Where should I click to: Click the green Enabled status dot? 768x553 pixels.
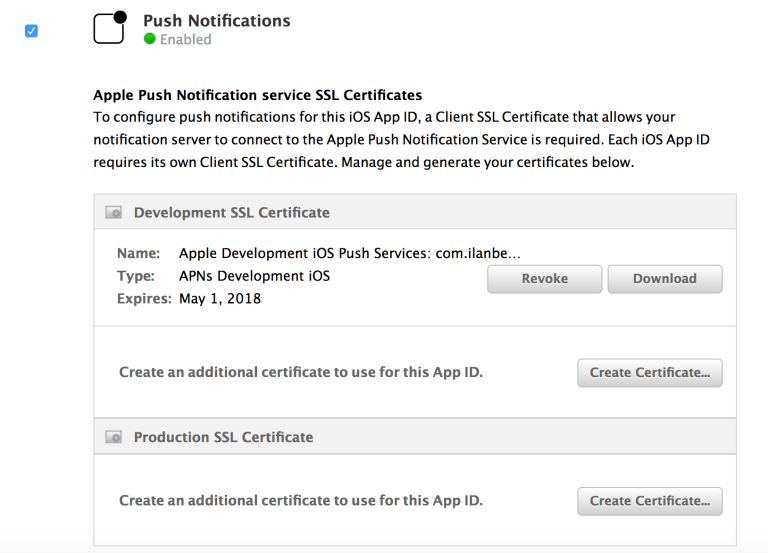coord(150,40)
